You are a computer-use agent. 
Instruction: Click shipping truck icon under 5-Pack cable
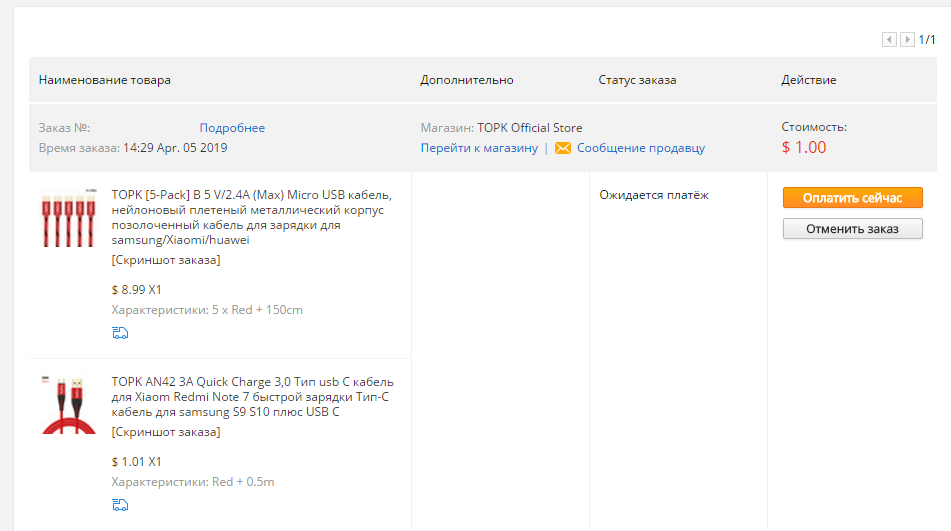[120, 333]
